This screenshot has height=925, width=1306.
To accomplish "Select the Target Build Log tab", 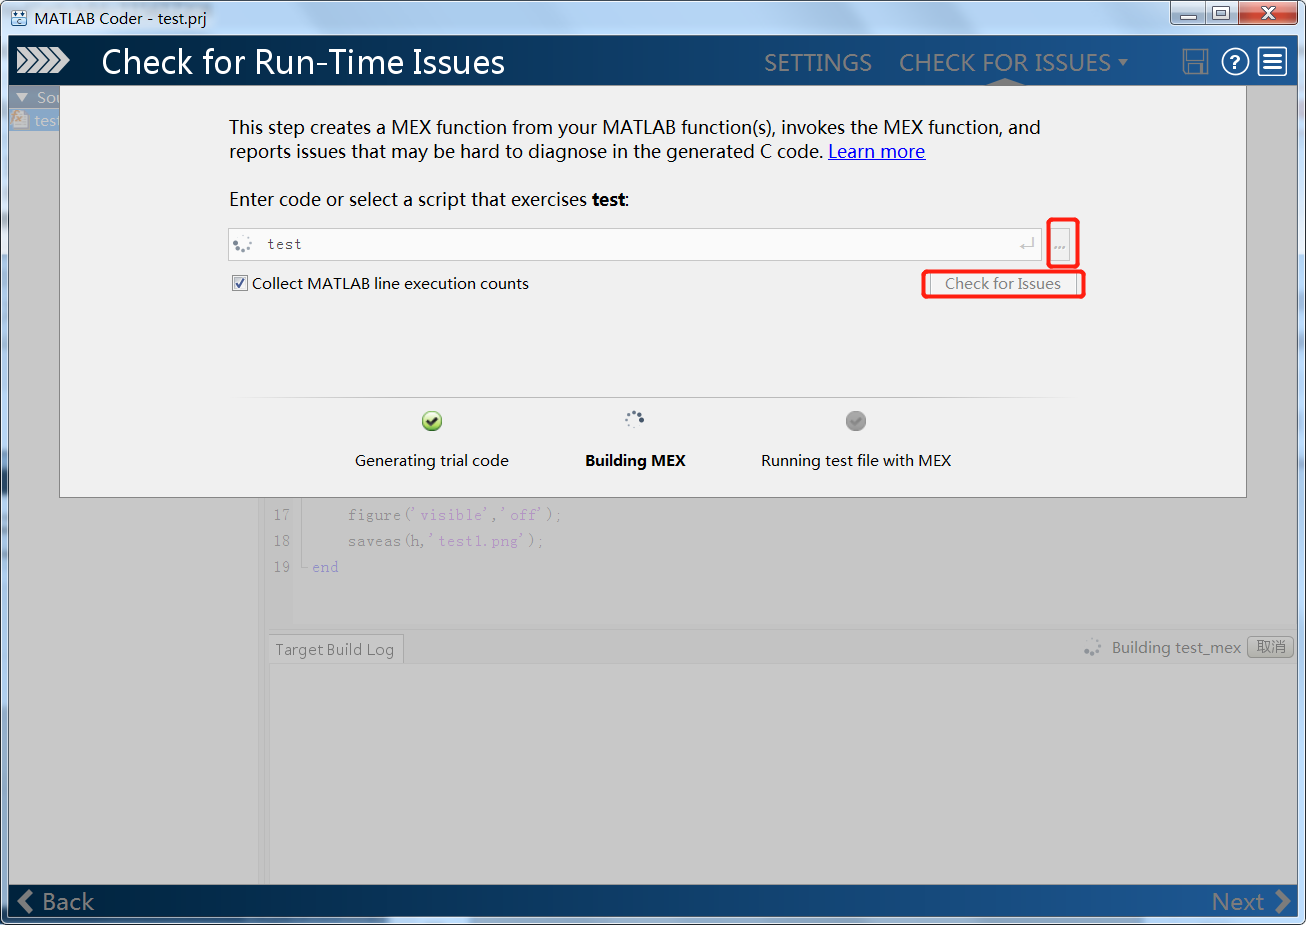I will click(x=335, y=650).
